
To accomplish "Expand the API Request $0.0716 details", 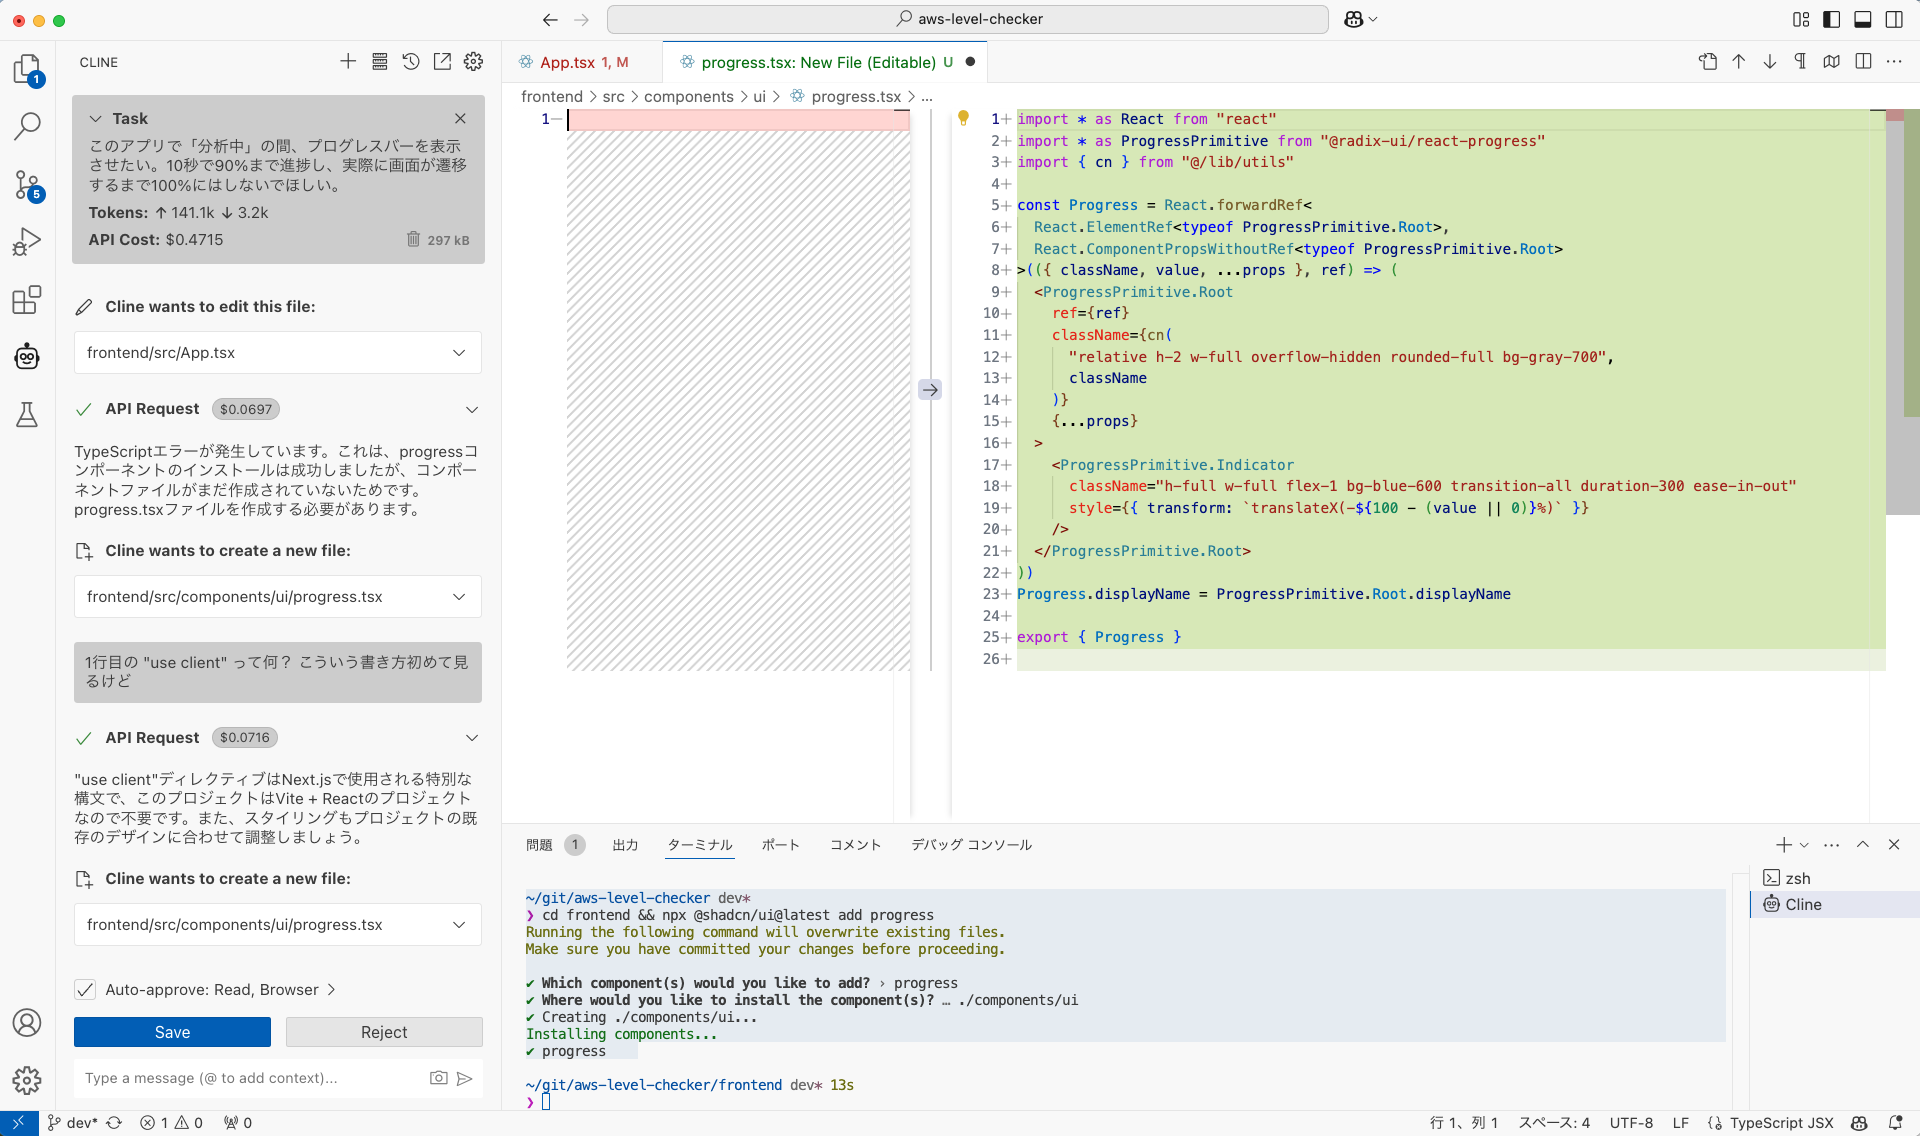I will pyautogui.click(x=472, y=738).
